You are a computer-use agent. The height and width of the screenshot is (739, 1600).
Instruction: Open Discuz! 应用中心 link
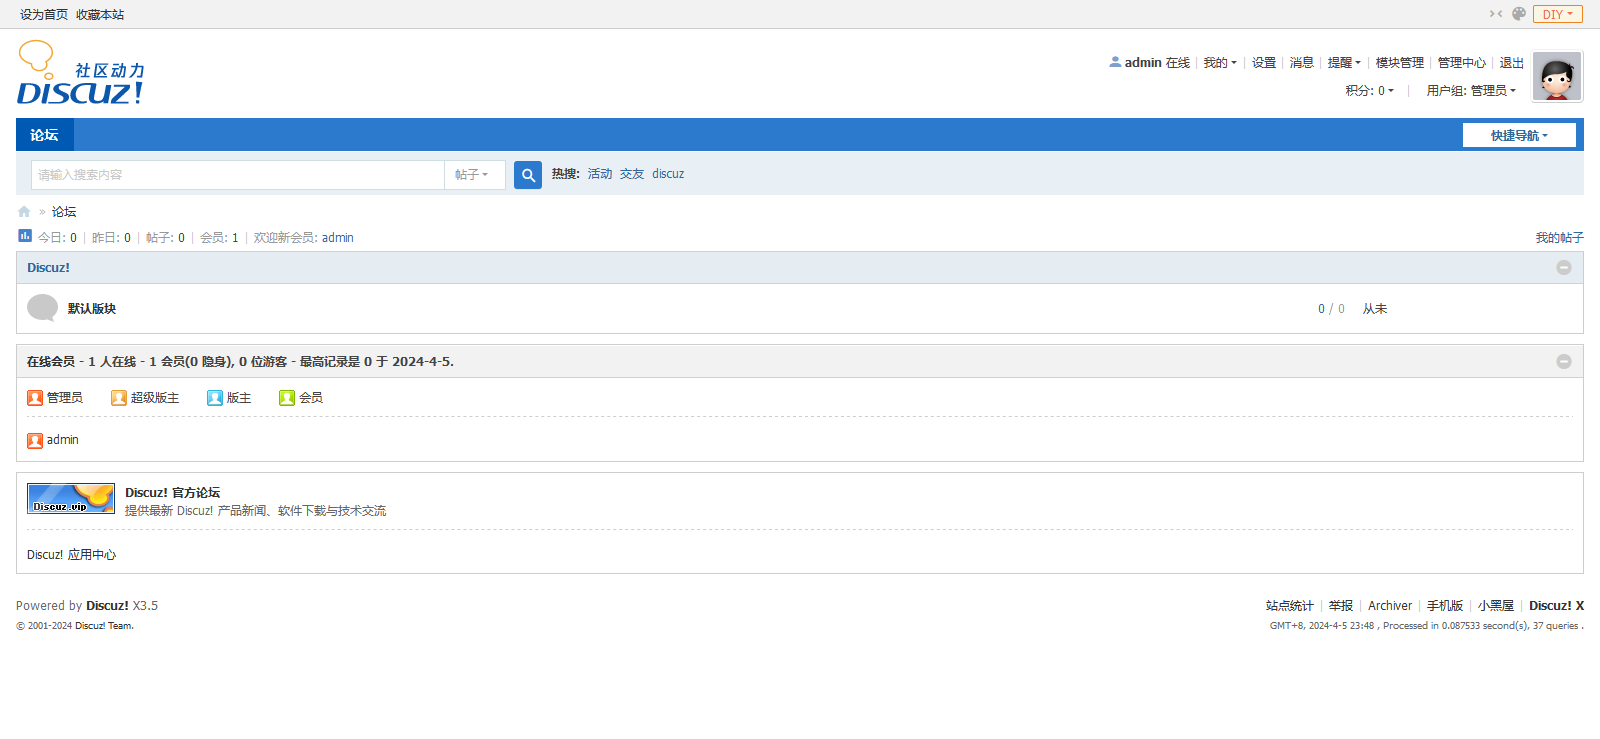click(x=71, y=555)
